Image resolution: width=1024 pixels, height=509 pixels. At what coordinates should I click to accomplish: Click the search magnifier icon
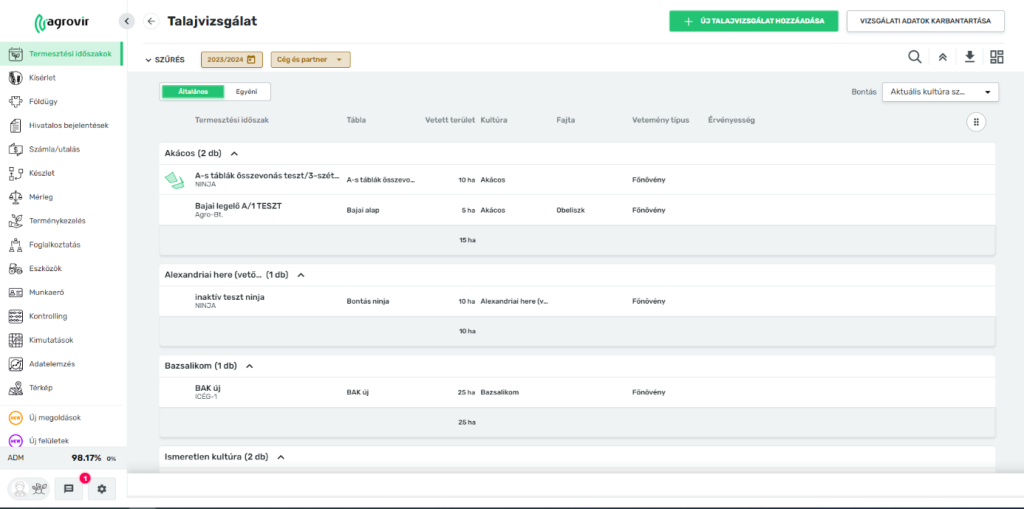tap(915, 58)
